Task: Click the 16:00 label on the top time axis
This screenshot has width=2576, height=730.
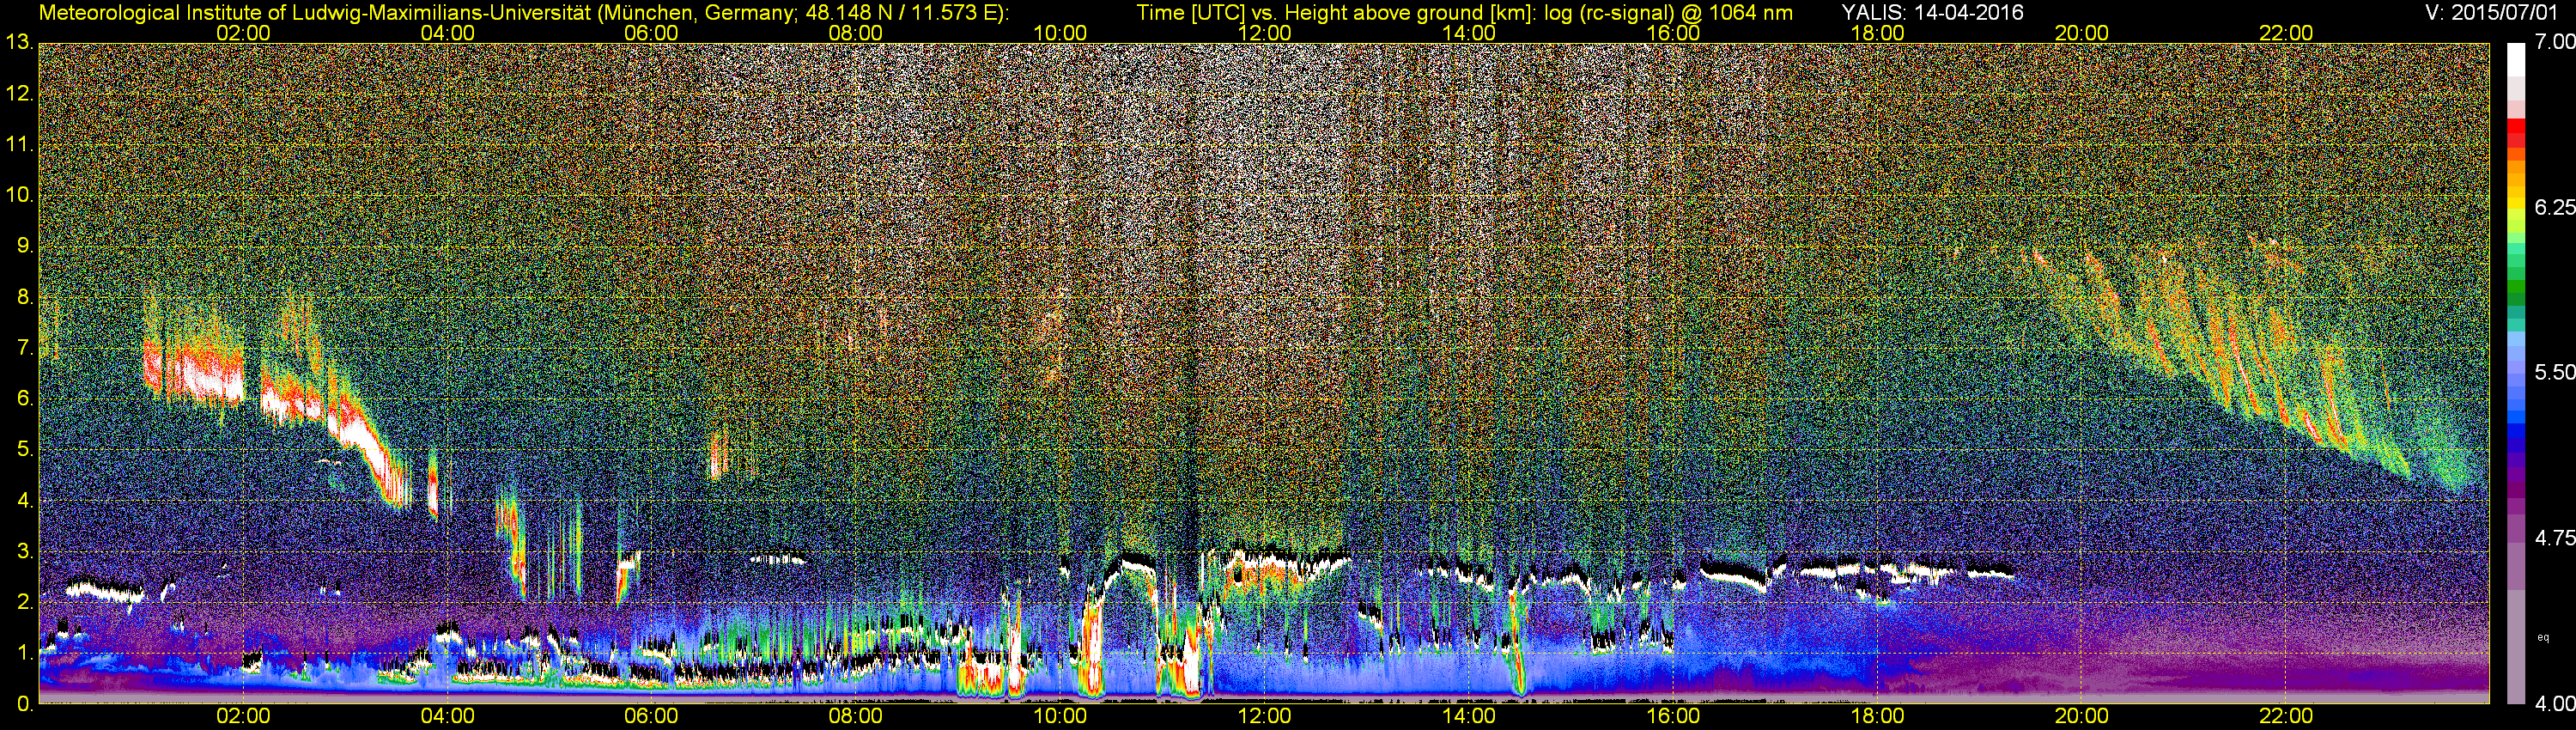Action: 1673,33
